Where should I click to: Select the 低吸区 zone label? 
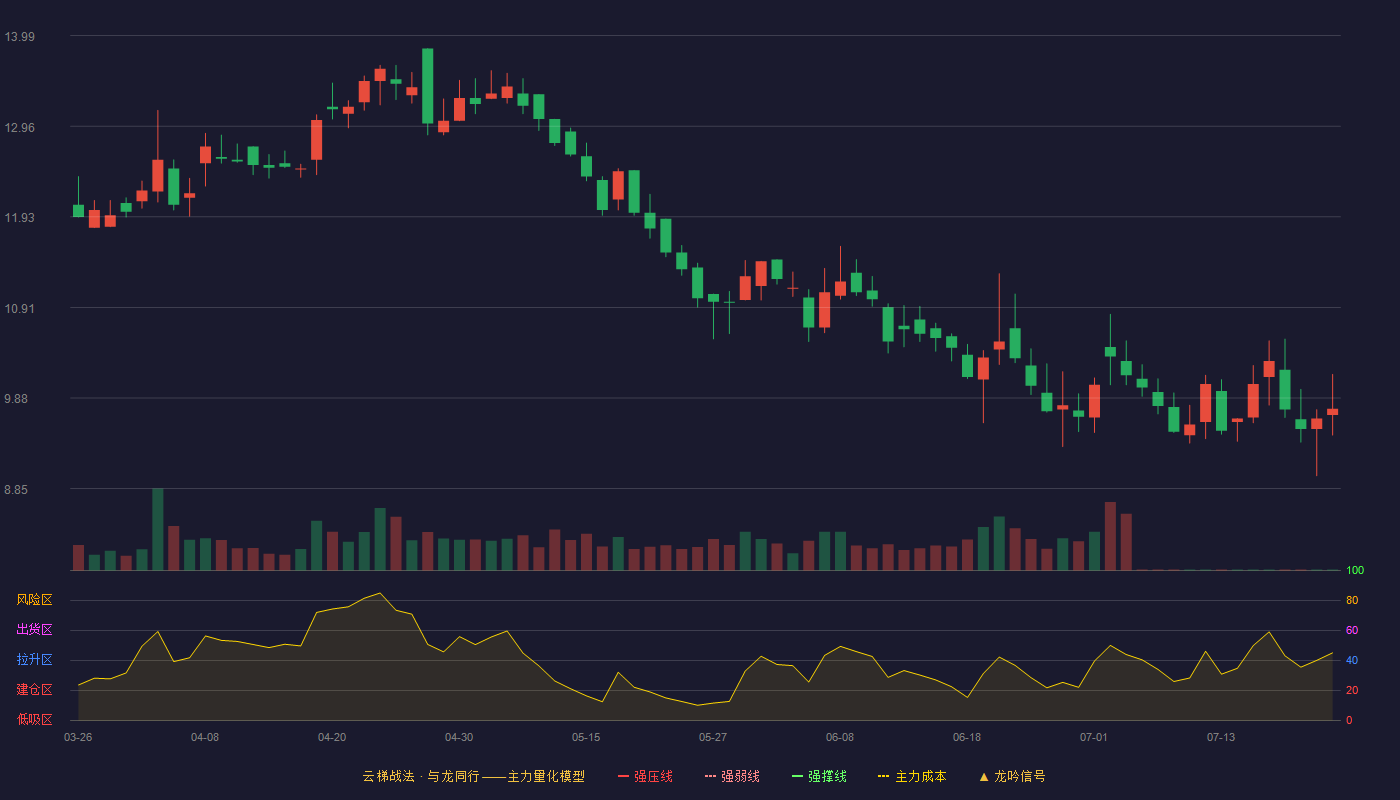(34, 719)
